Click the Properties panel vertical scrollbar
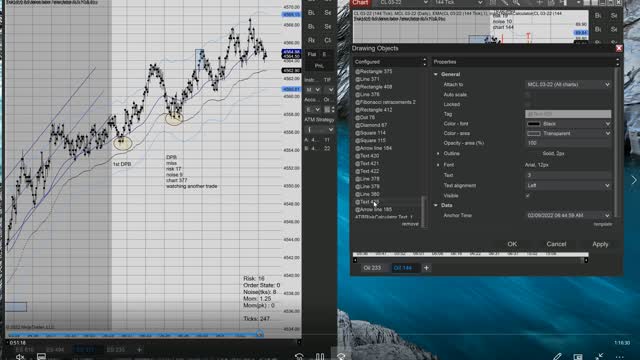Screen dimensions: 640x360 coord(617,143)
